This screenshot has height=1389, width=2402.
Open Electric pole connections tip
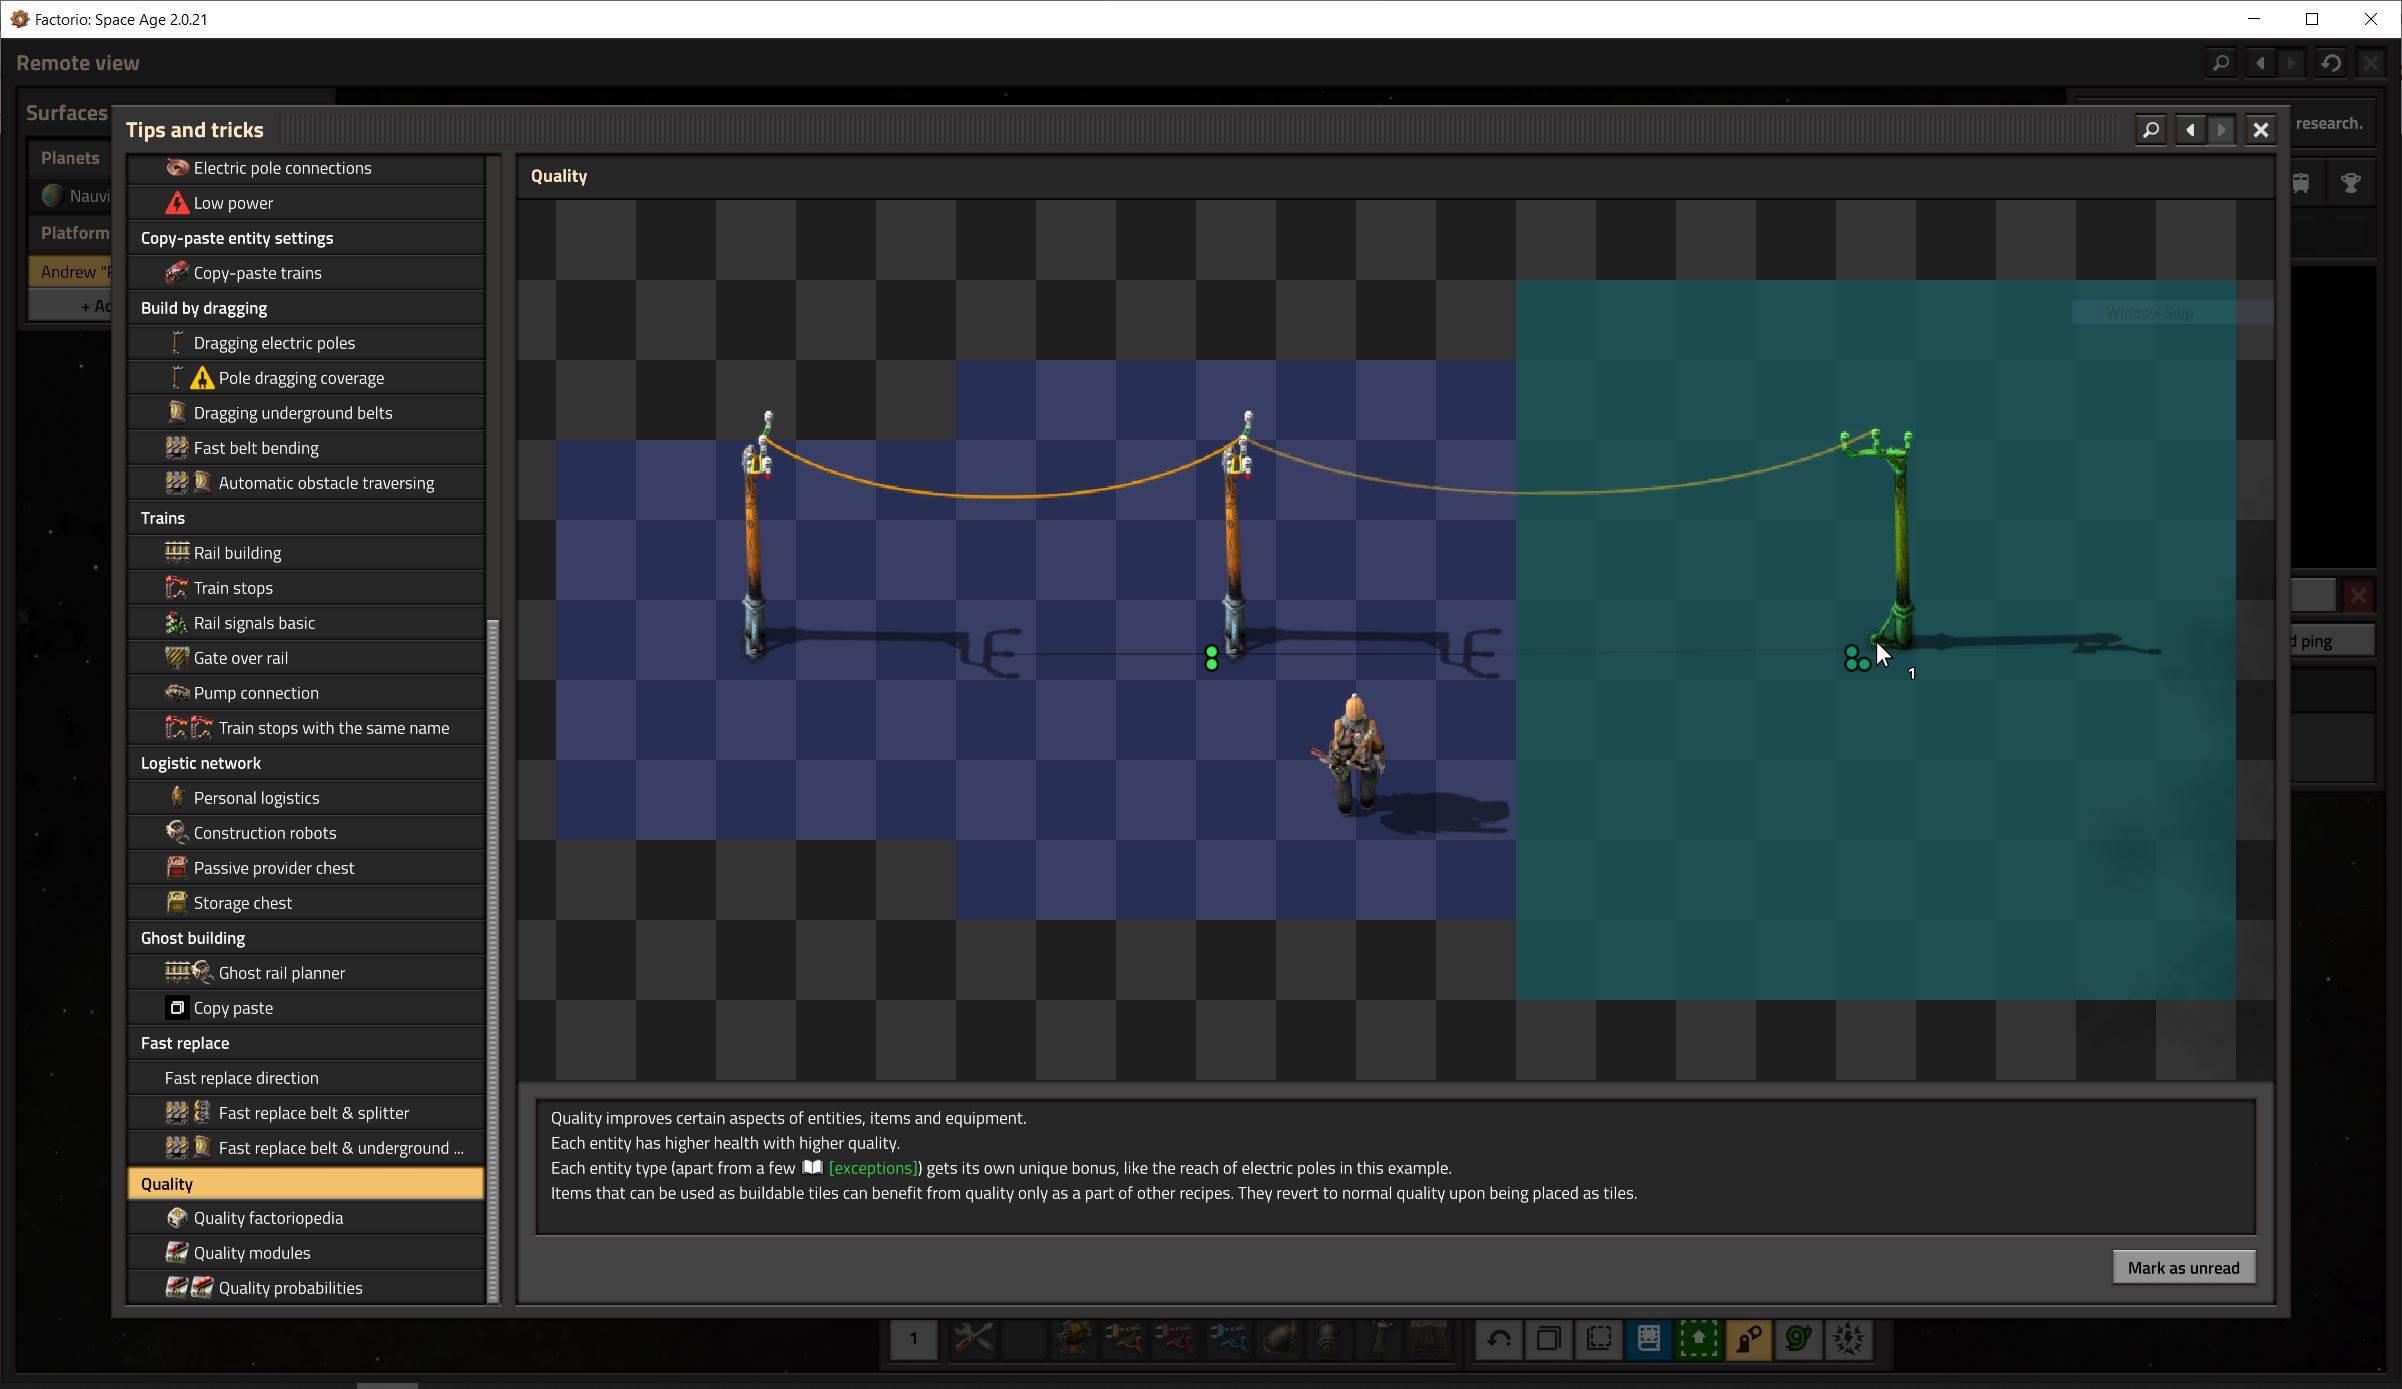306,168
